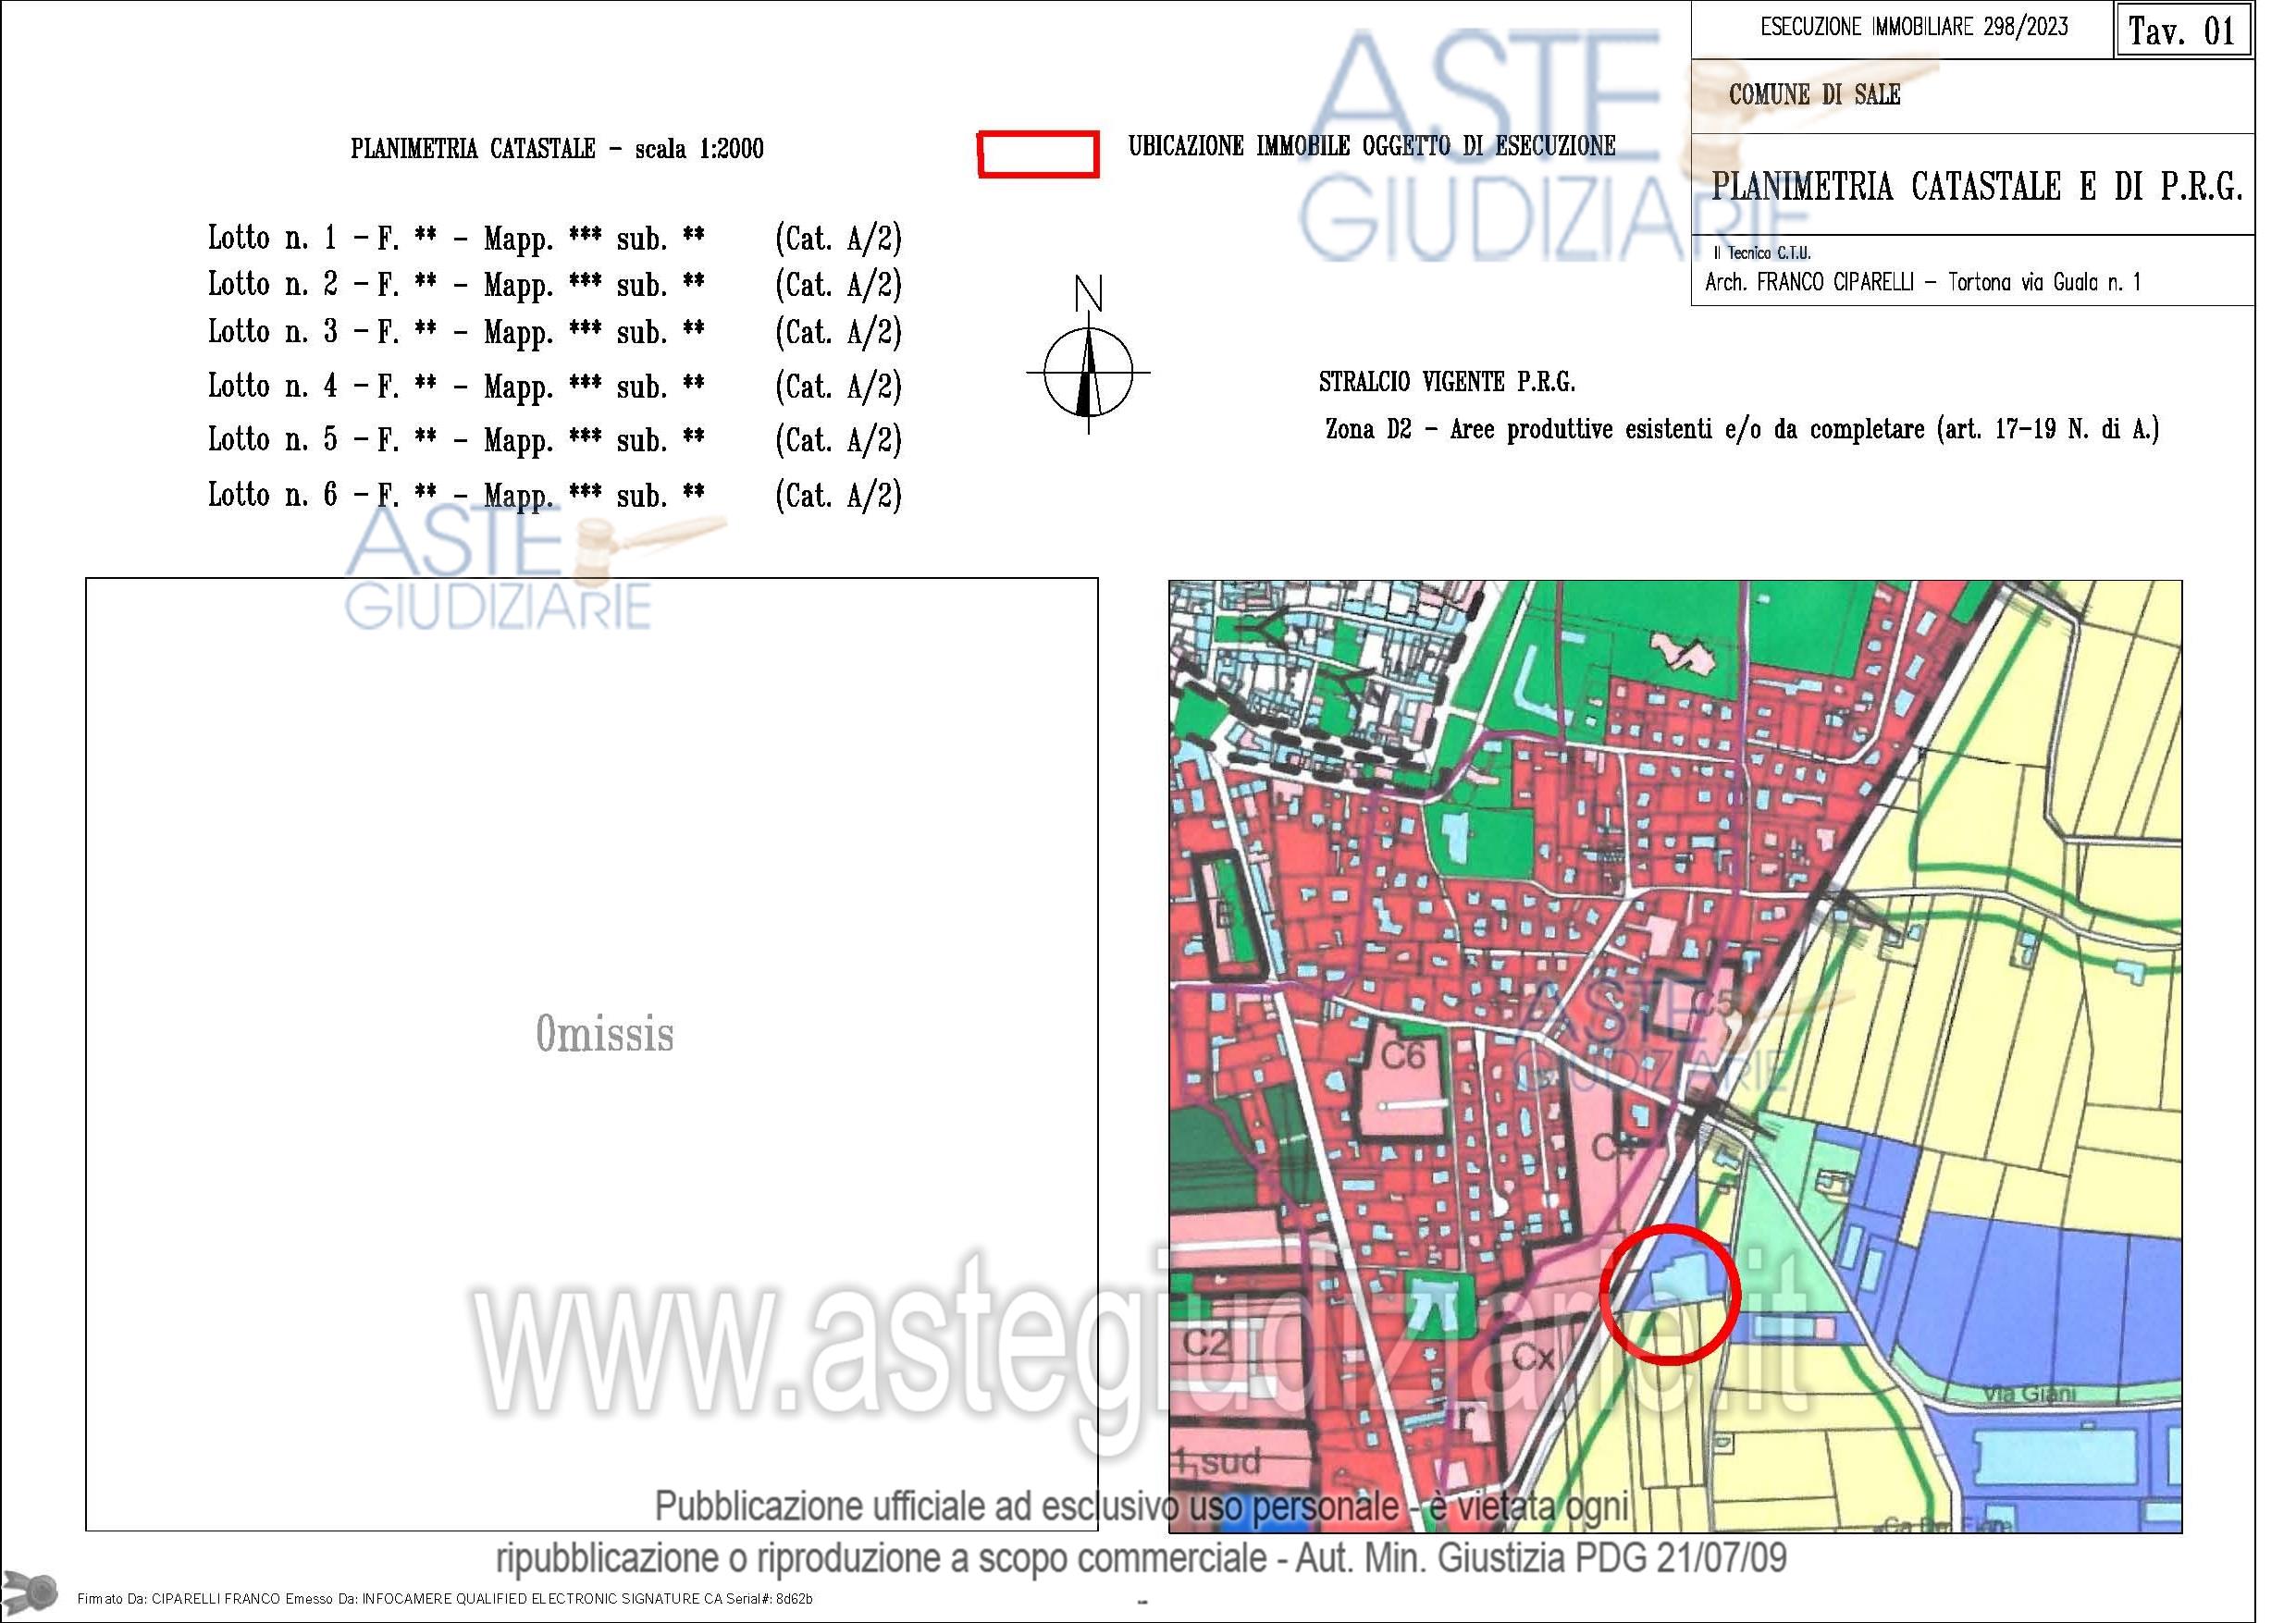Click the Omissis placeholder text
This screenshot has width=2296, height=1623.
[604, 1034]
